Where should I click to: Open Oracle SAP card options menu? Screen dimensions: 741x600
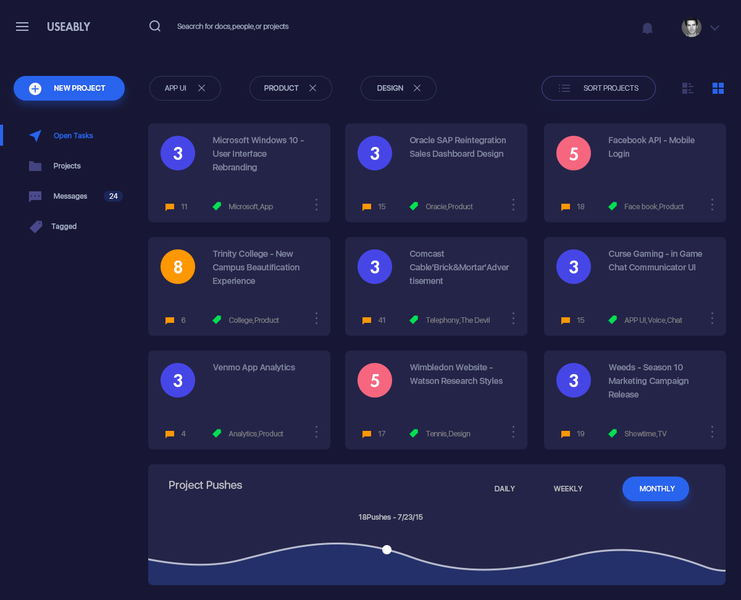tap(513, 205)
